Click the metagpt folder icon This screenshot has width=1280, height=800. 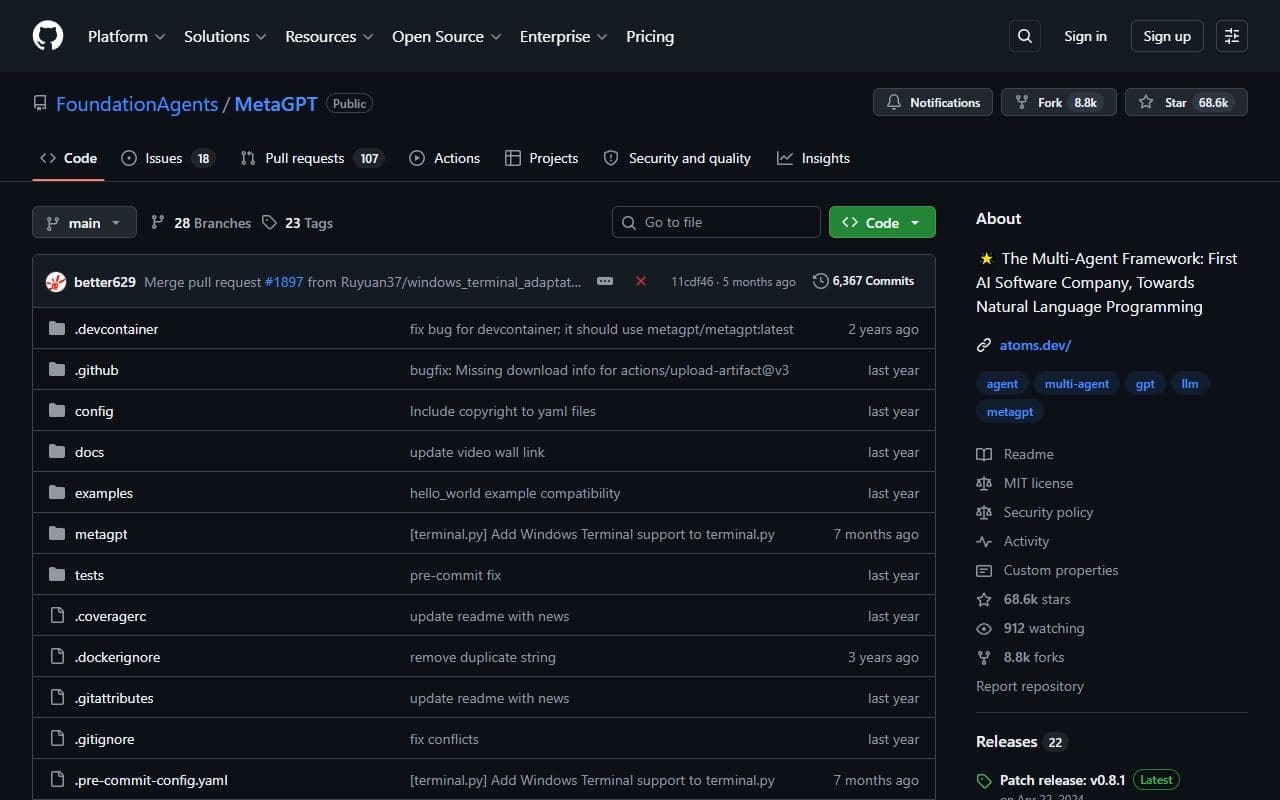[57, 534]
